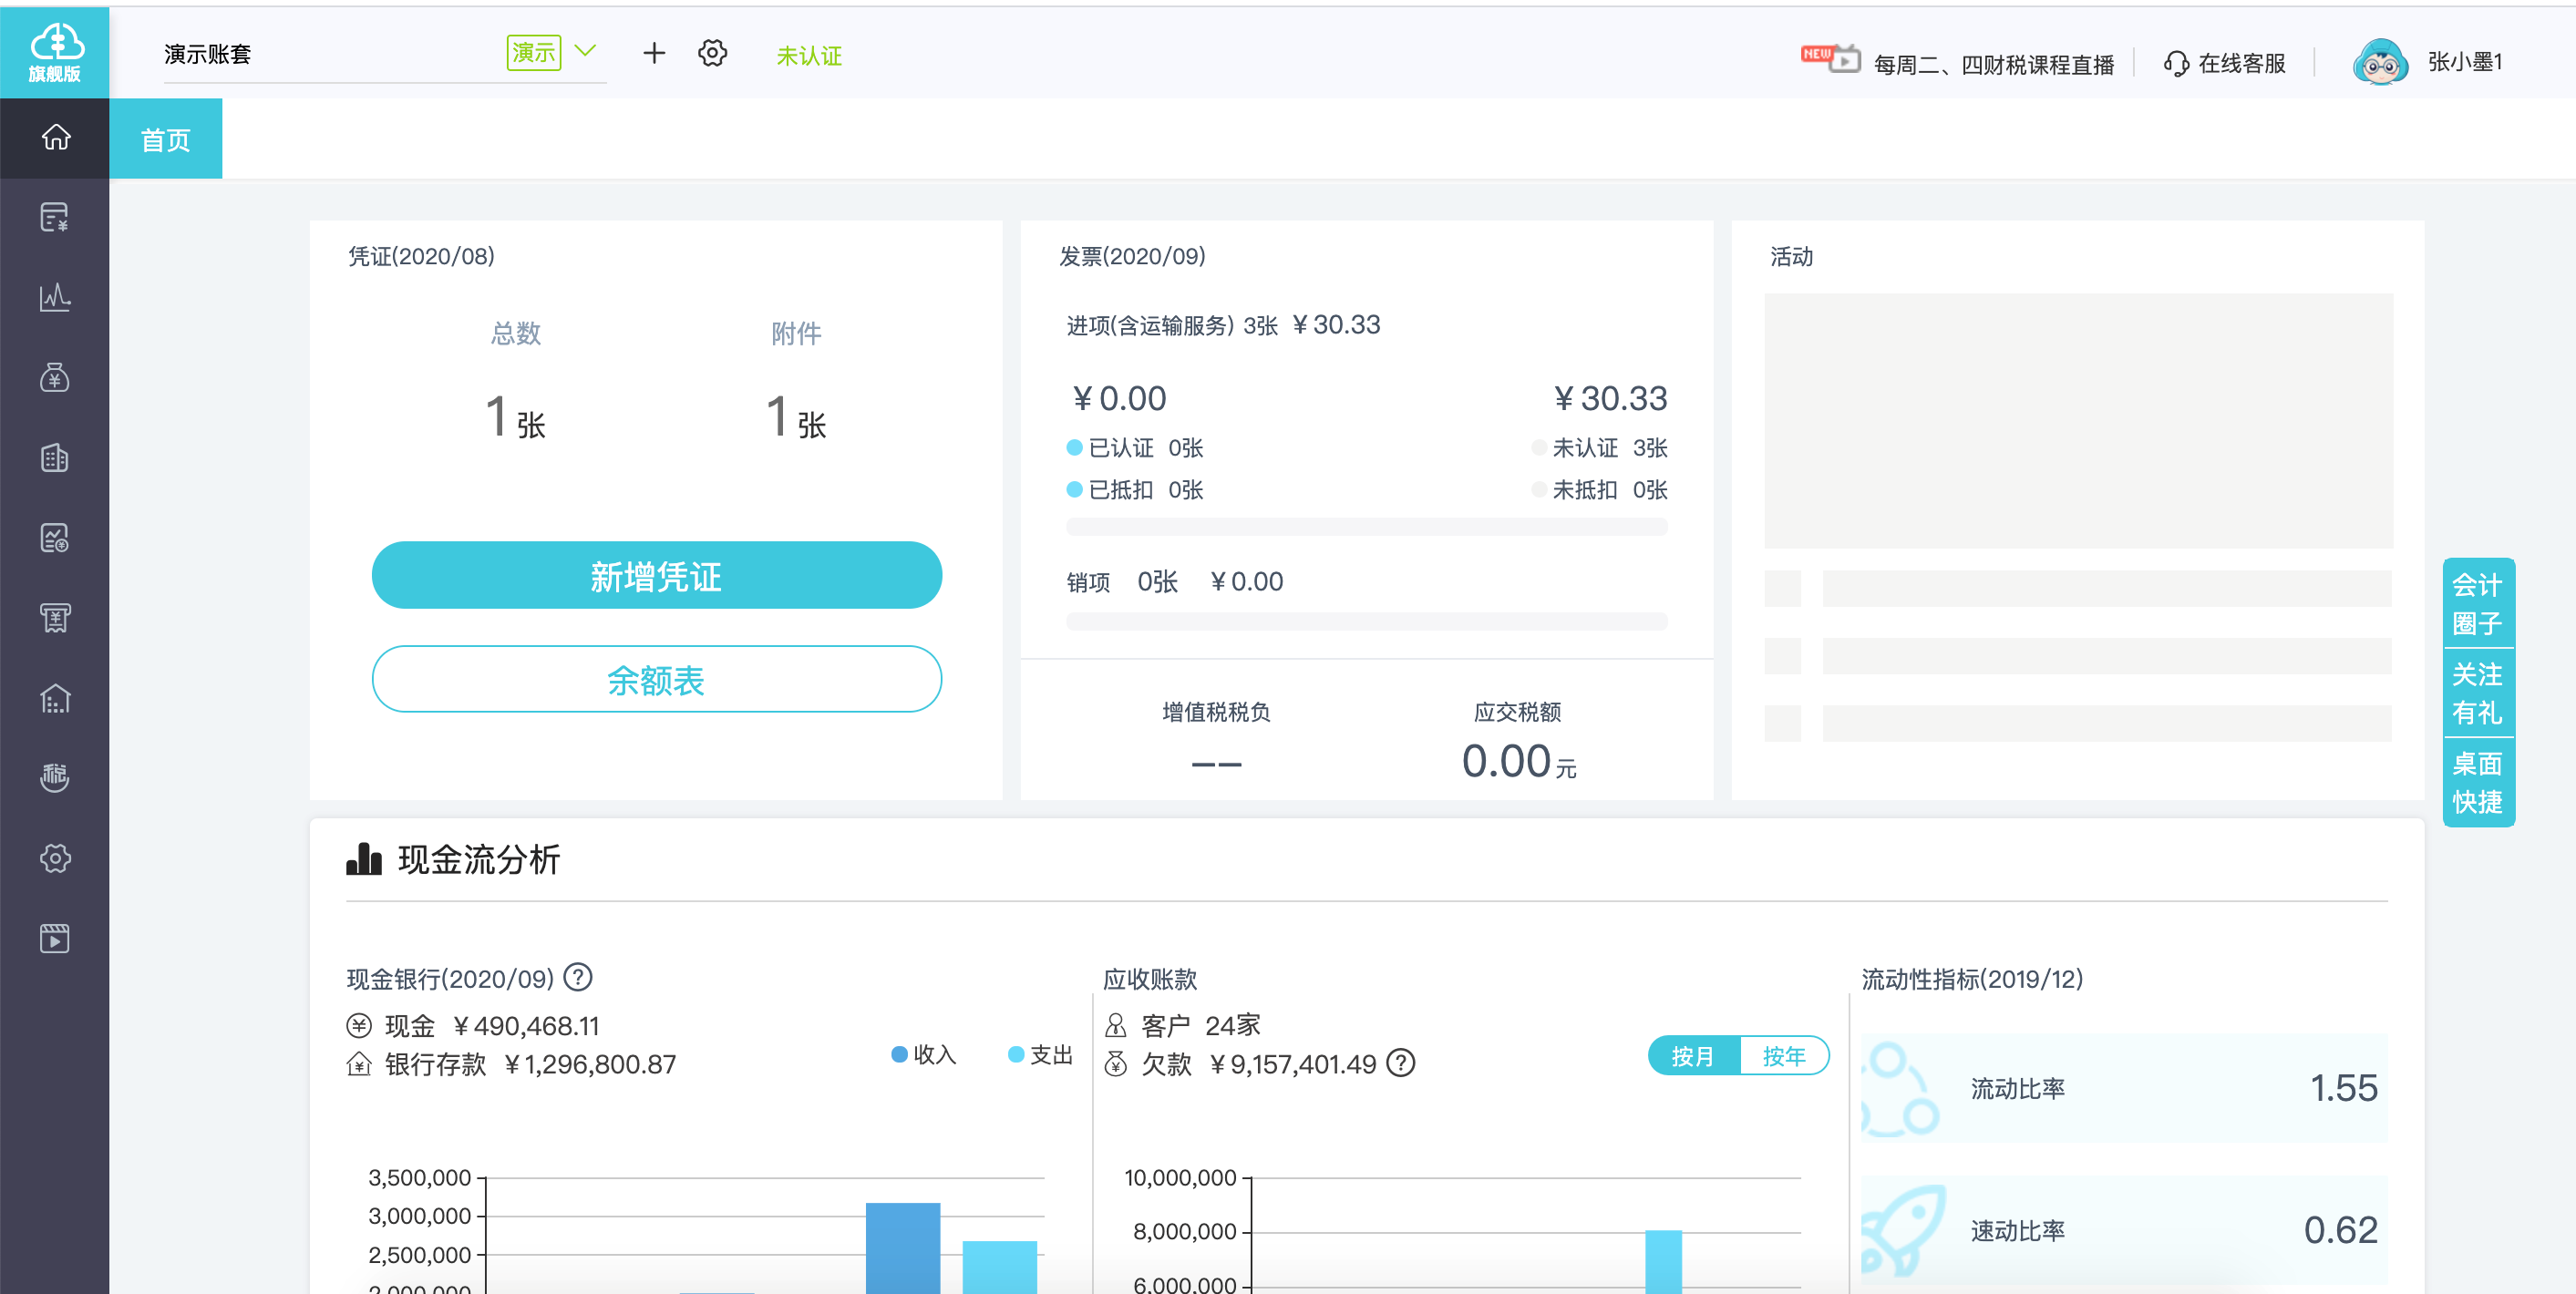Open the money bag funds sidebar icon
Viewport: 2576px width, 1294px height.
coord(55,377)
